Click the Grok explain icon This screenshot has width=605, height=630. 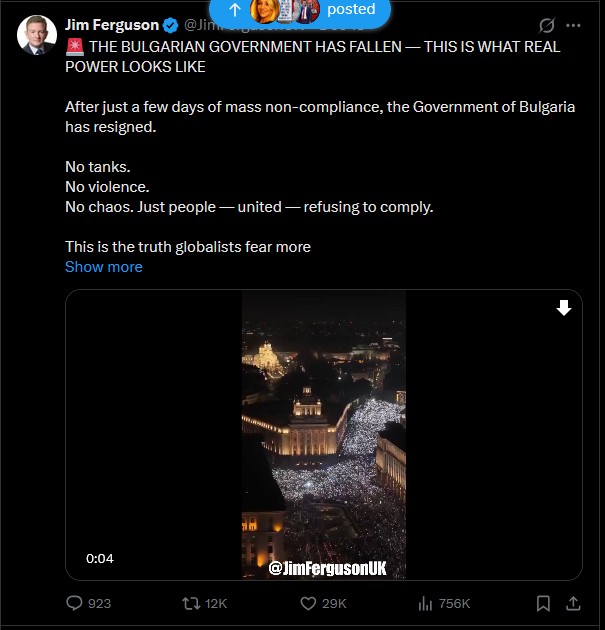pos(546,25)
